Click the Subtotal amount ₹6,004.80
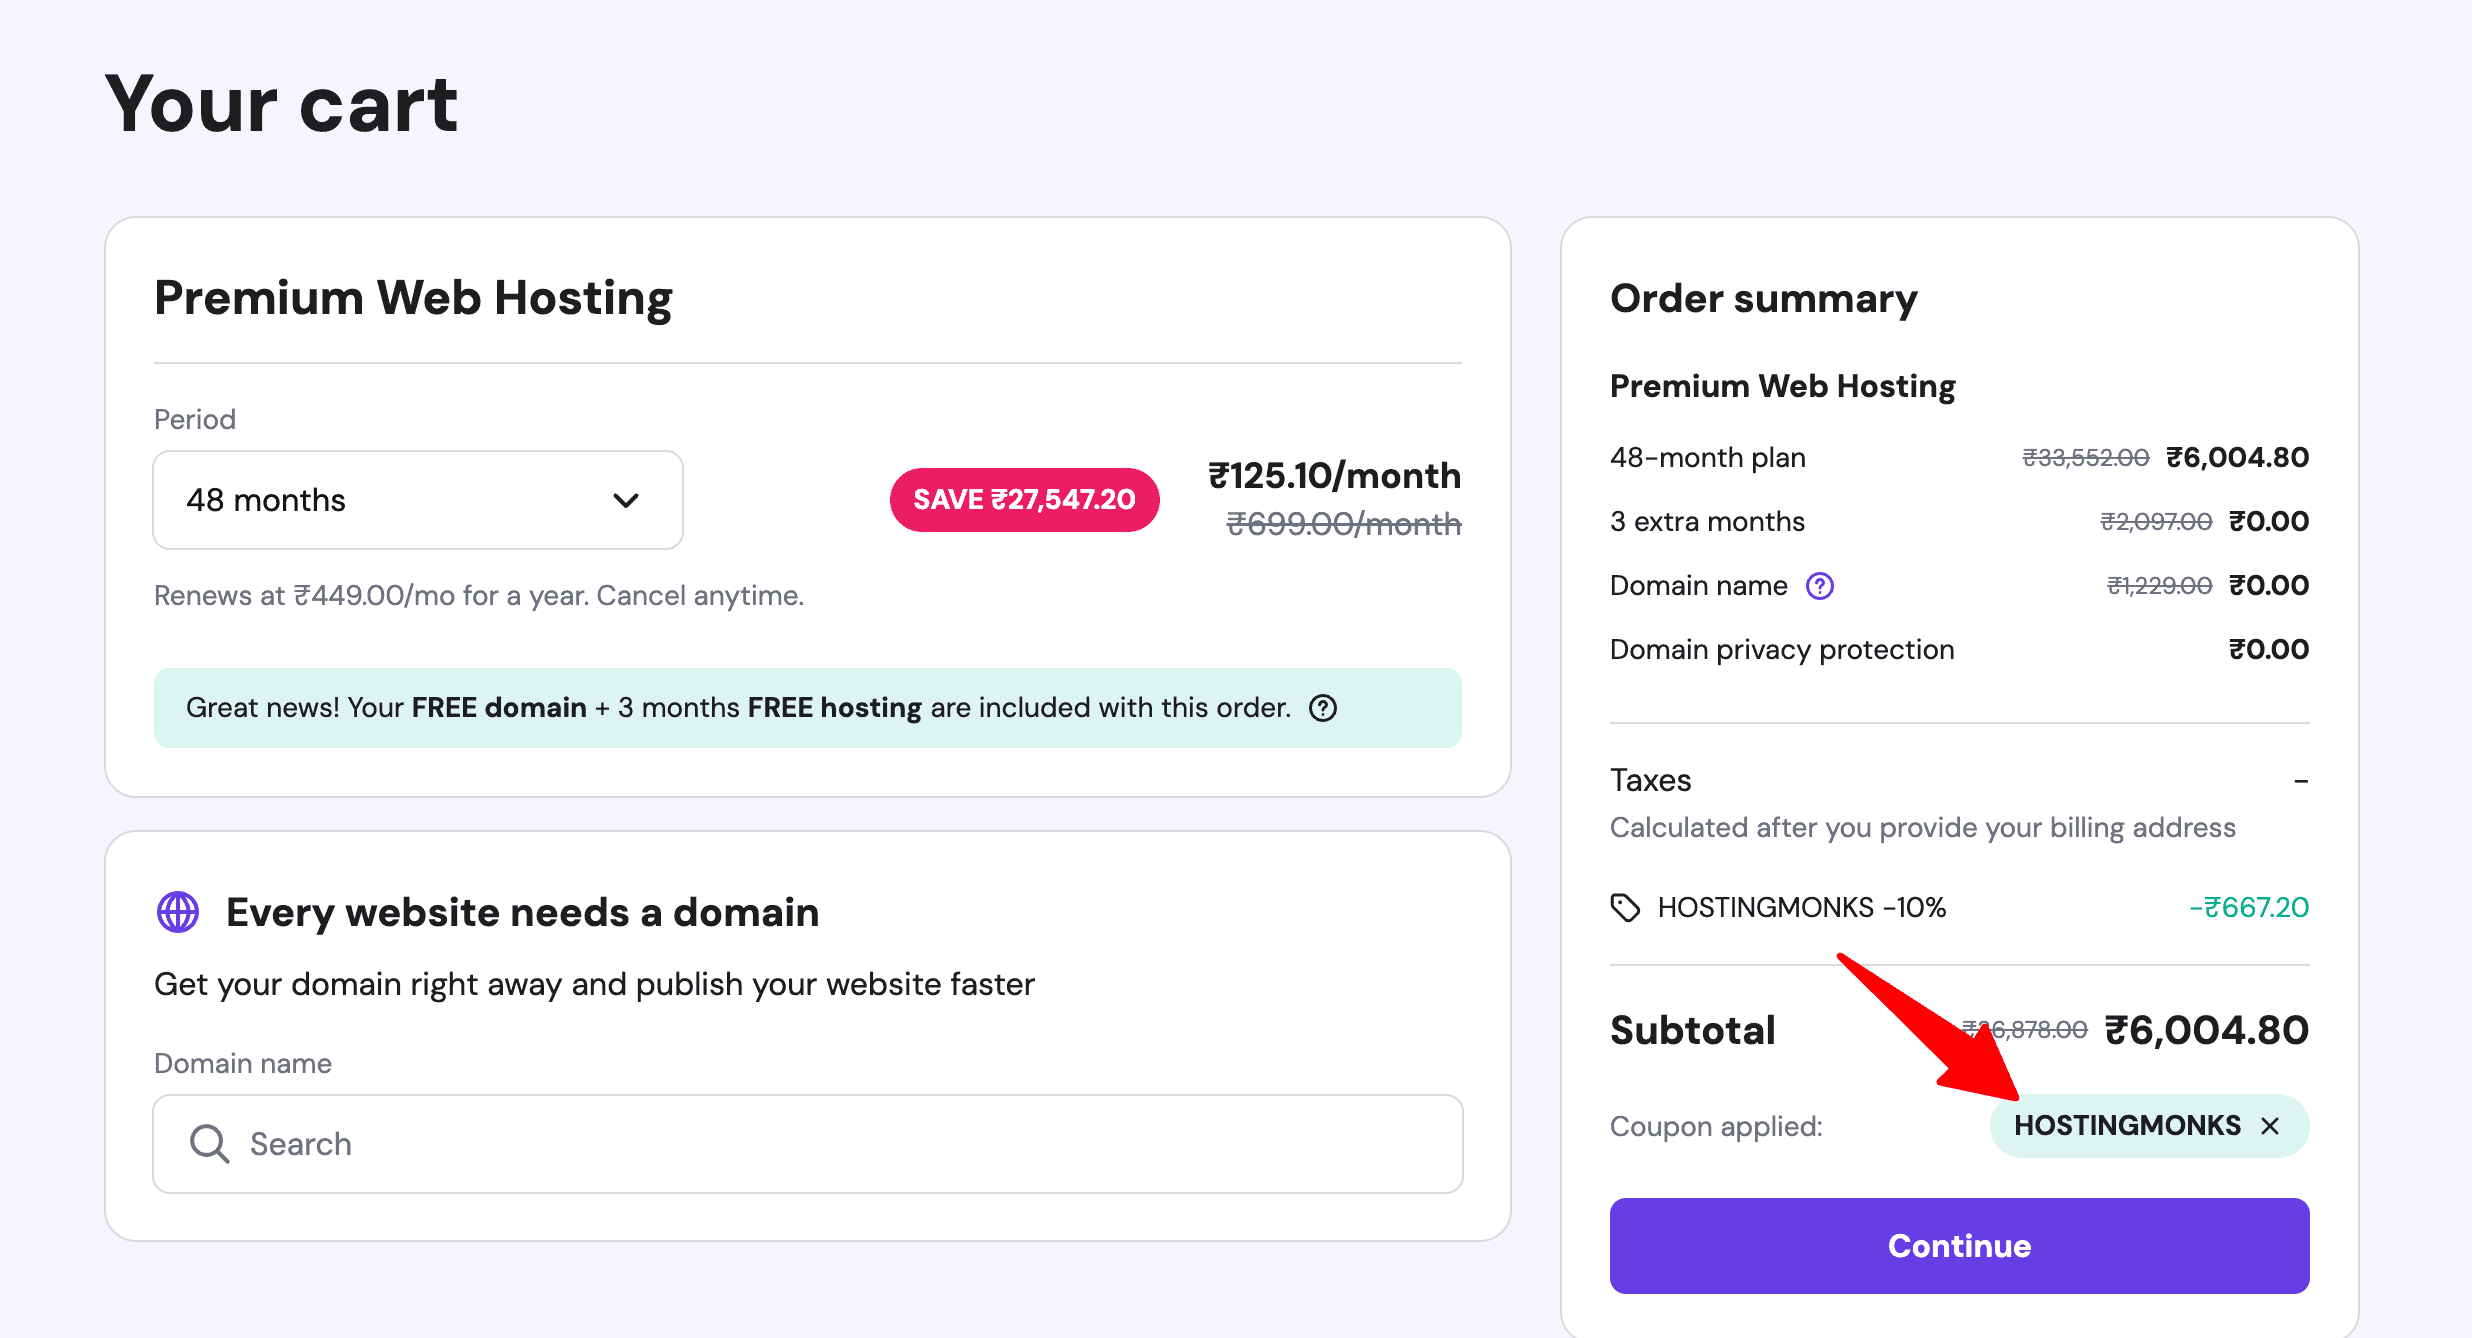 2206,1030
